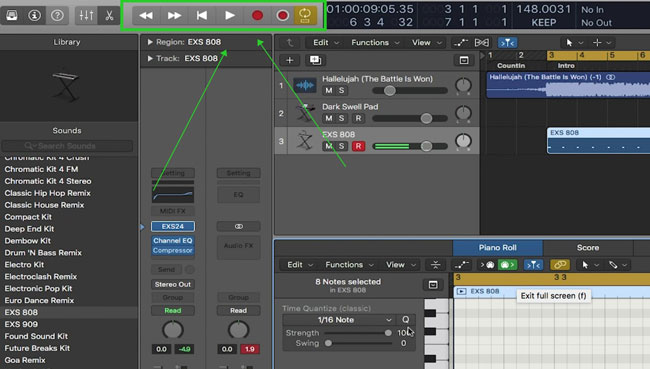
Task: Click the EXS24 instrument slot
Action: 172,226
